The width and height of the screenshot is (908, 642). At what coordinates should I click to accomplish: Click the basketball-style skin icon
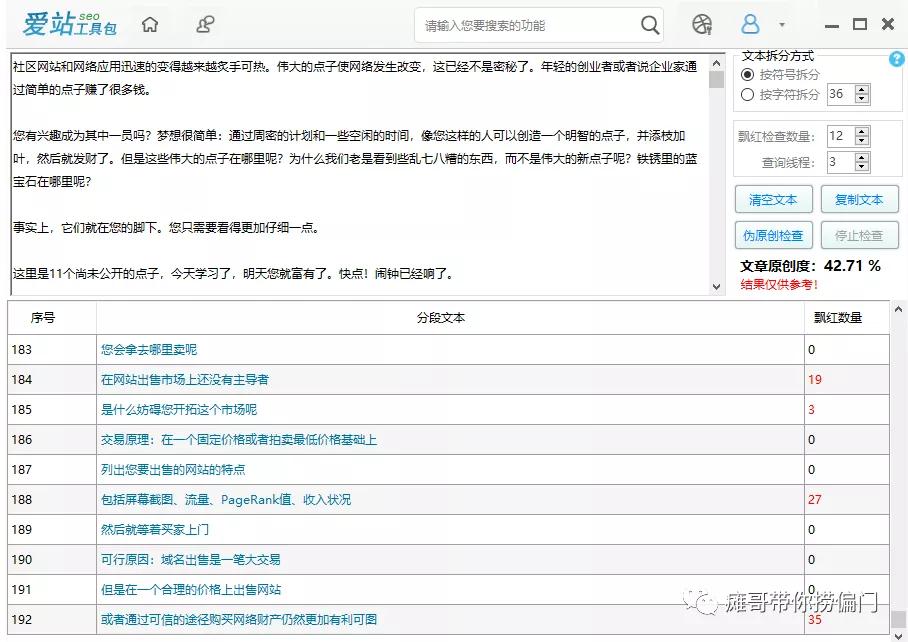(x=702, y=24)
